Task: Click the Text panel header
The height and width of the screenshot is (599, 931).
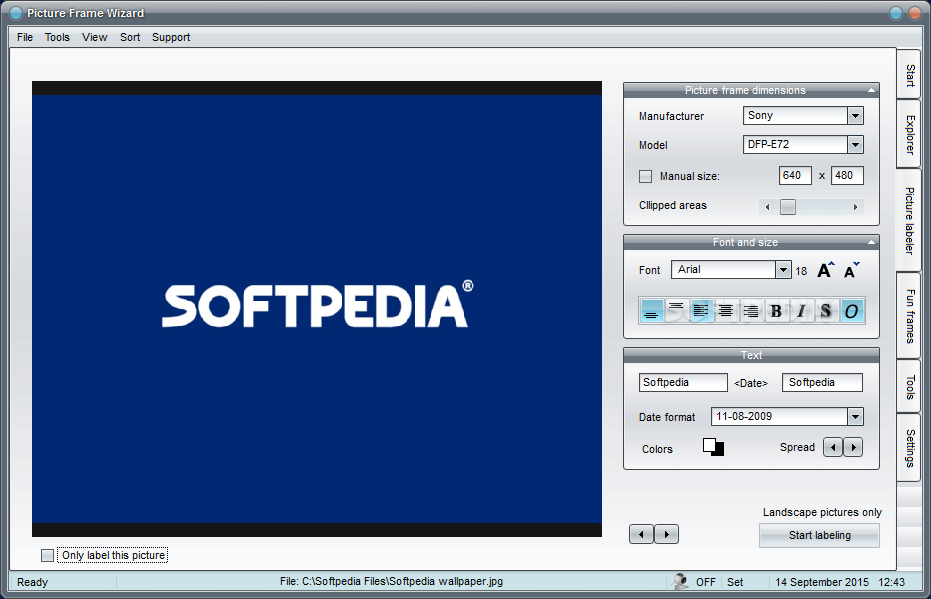Action: click(x=751, y=355)
